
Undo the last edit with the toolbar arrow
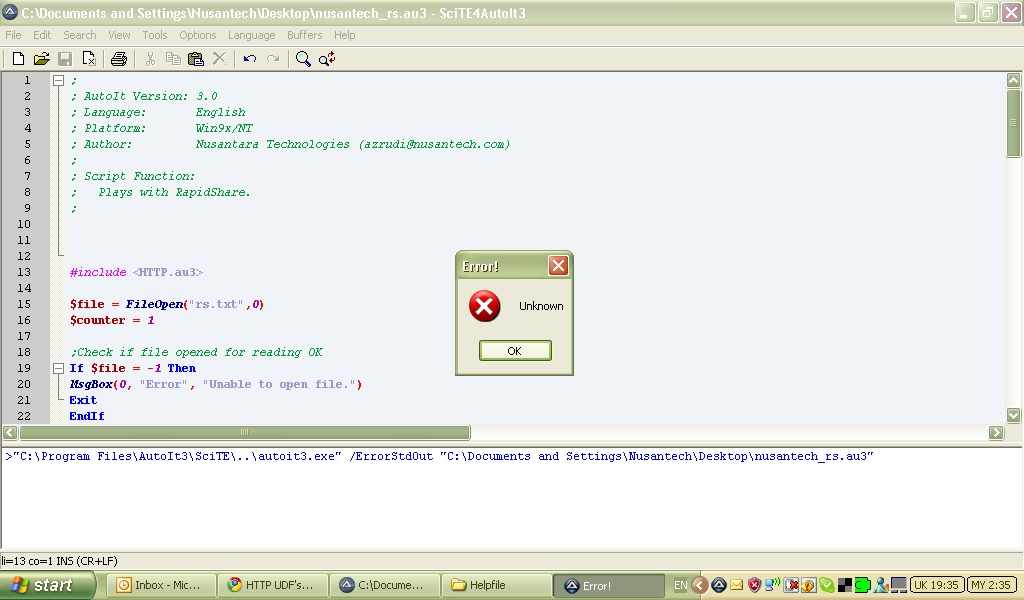250,59
